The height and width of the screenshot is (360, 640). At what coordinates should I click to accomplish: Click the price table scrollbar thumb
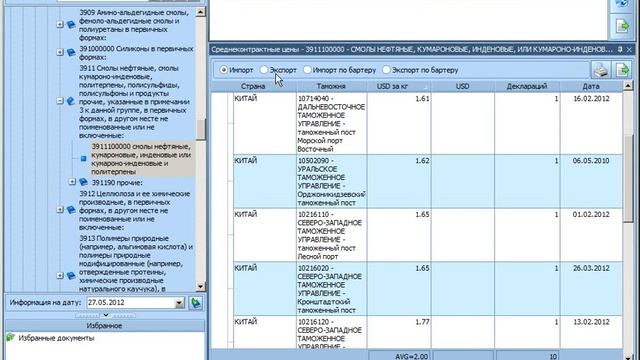(628, 179)
